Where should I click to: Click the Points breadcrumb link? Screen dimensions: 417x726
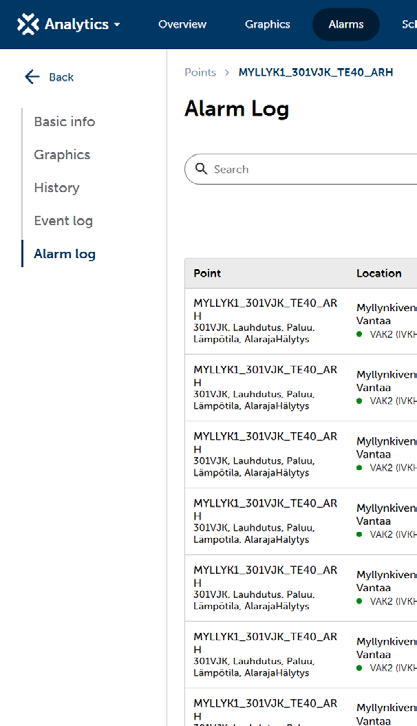(200, 73)
